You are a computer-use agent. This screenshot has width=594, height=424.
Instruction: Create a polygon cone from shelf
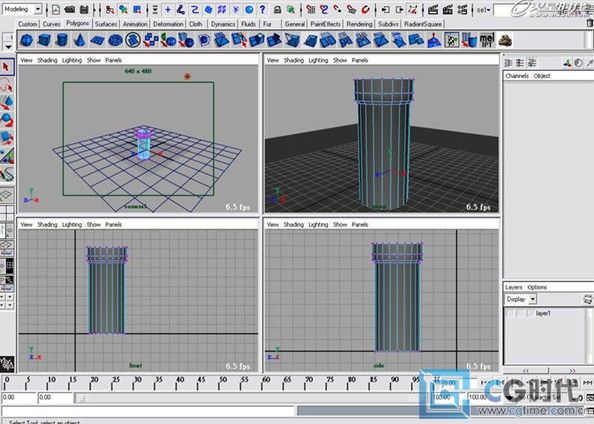[80, 40]
